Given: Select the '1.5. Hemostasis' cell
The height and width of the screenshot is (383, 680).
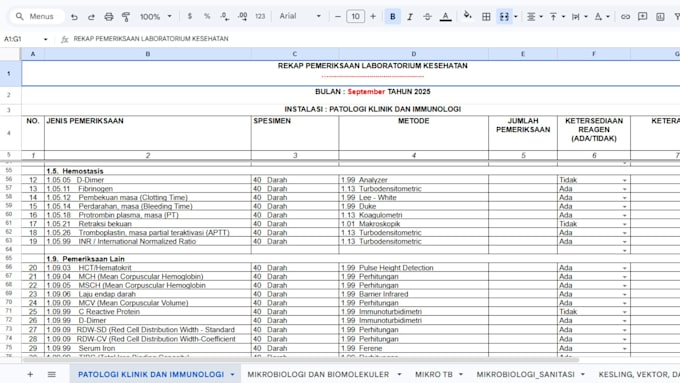Looking at the screenshot, I should 147,171.
